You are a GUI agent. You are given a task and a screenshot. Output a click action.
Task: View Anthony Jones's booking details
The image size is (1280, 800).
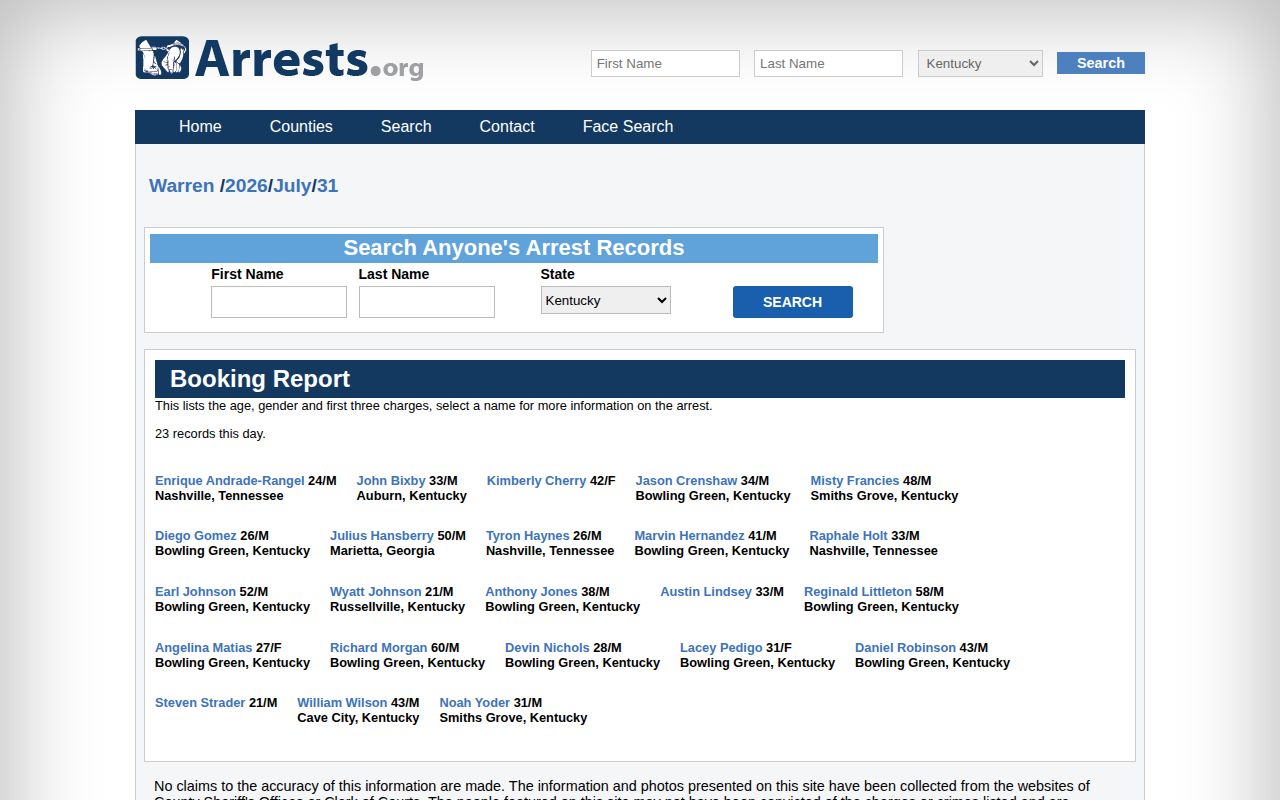click(532, 592)
